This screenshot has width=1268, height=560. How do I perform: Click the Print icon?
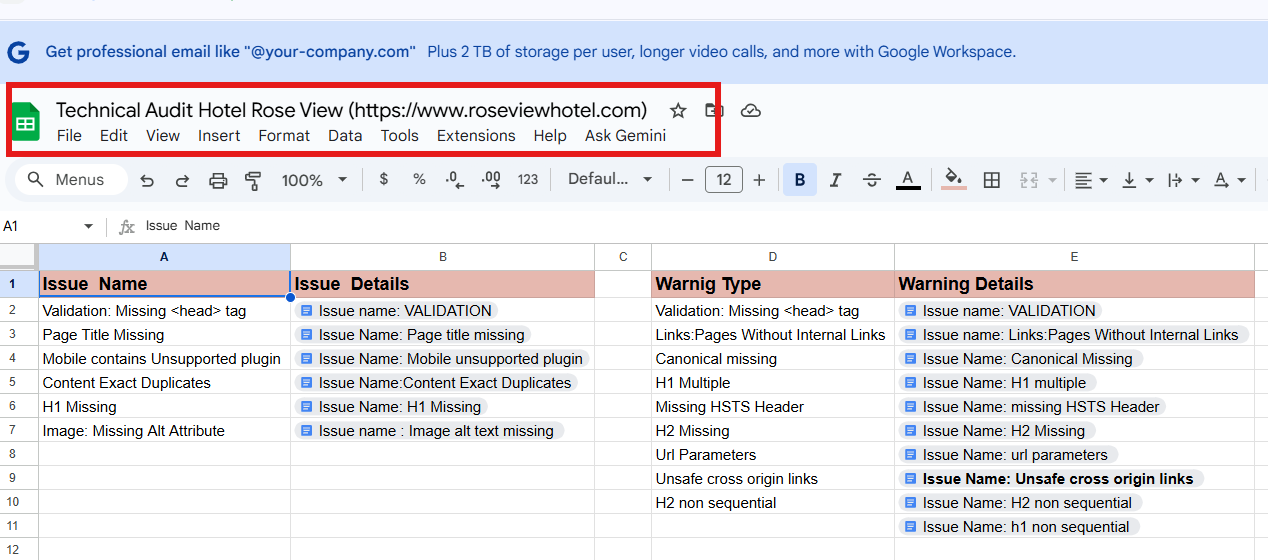[218, 180]
